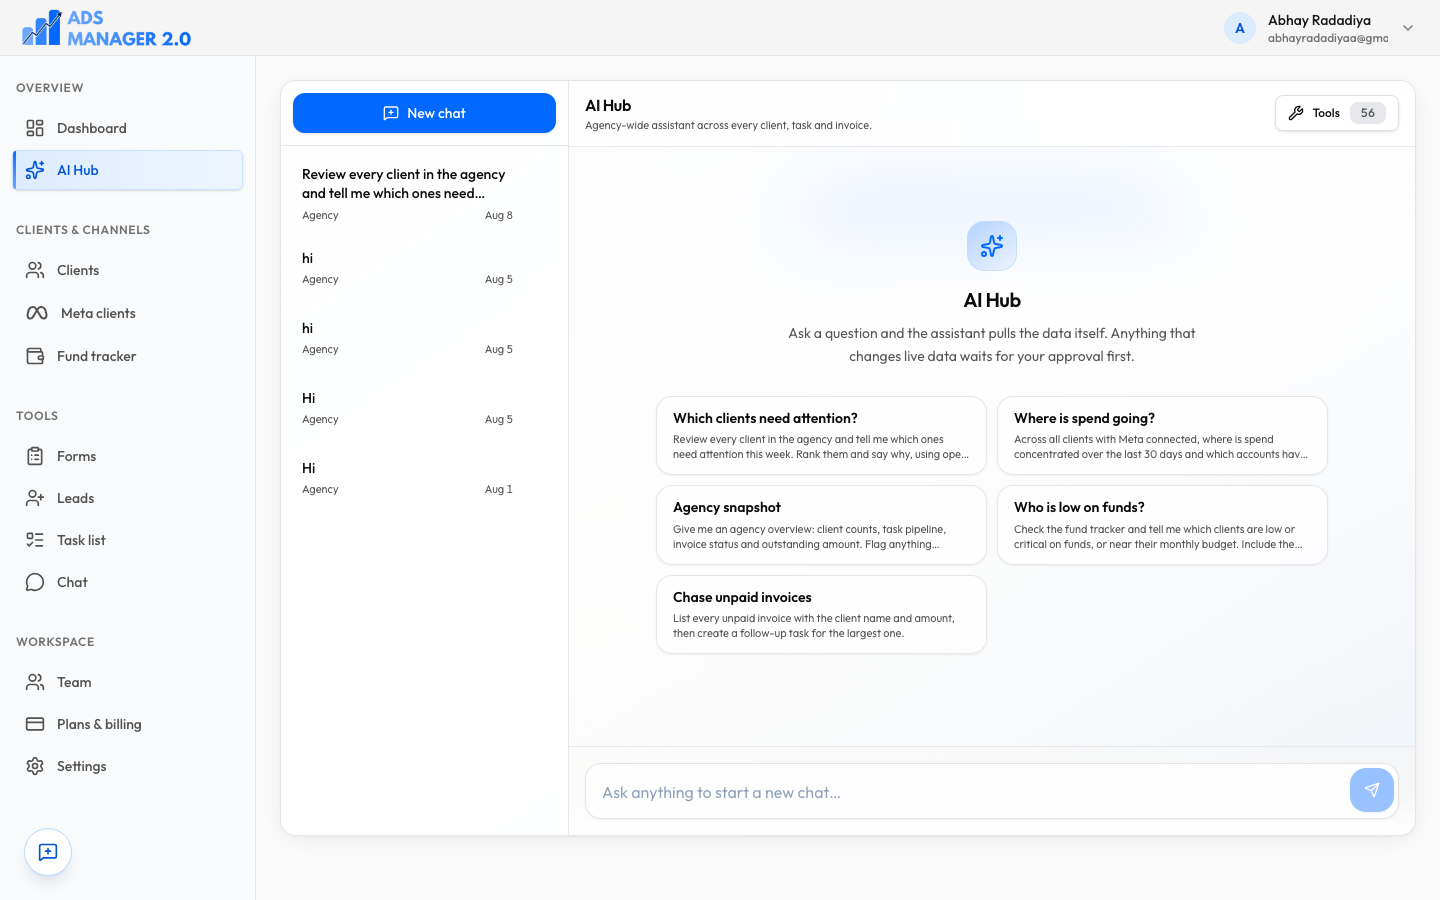
Task: Click the wrench icon in Tools button
Action: 1296,113
